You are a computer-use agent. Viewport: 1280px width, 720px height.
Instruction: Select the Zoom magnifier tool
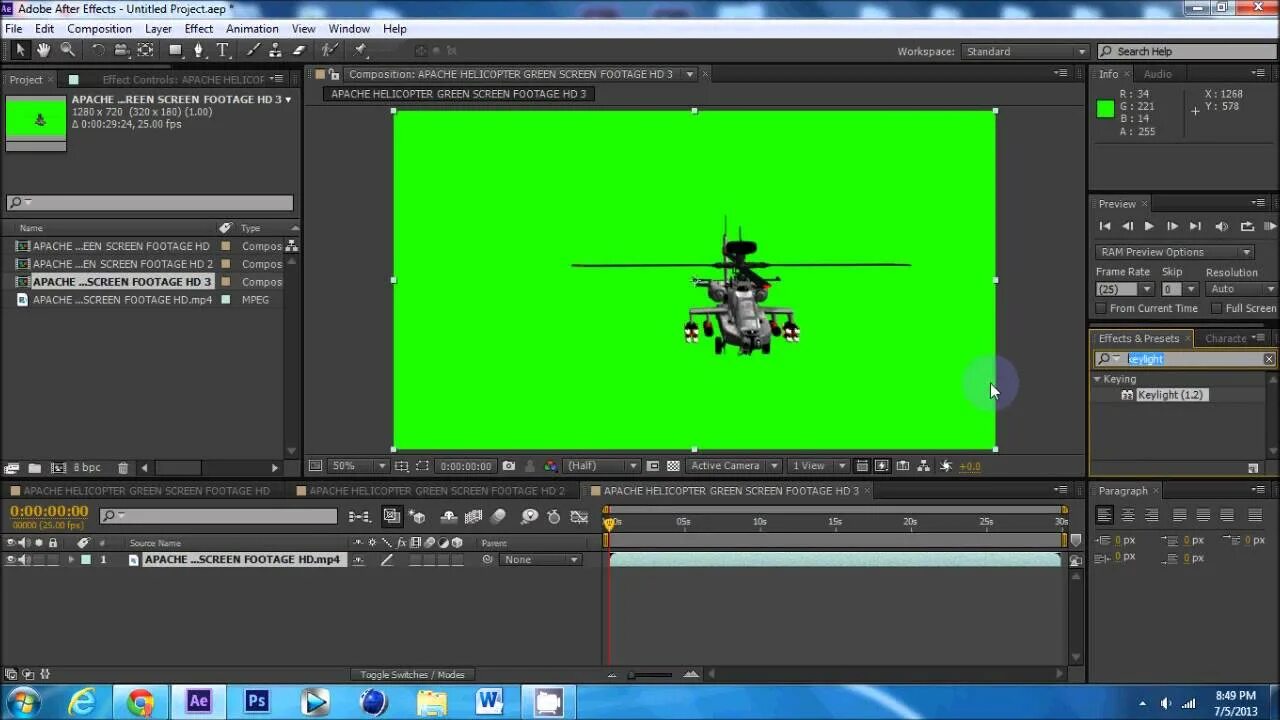coord(67,50)
